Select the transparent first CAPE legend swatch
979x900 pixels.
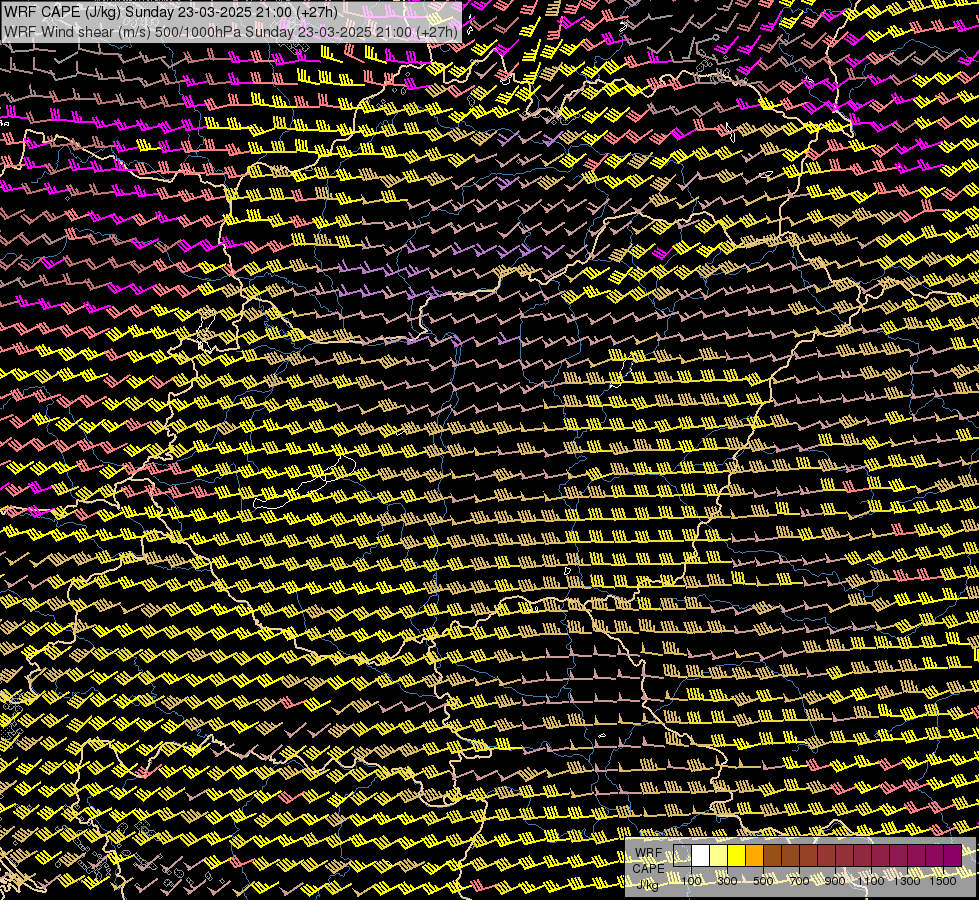[x=682, y=855]
